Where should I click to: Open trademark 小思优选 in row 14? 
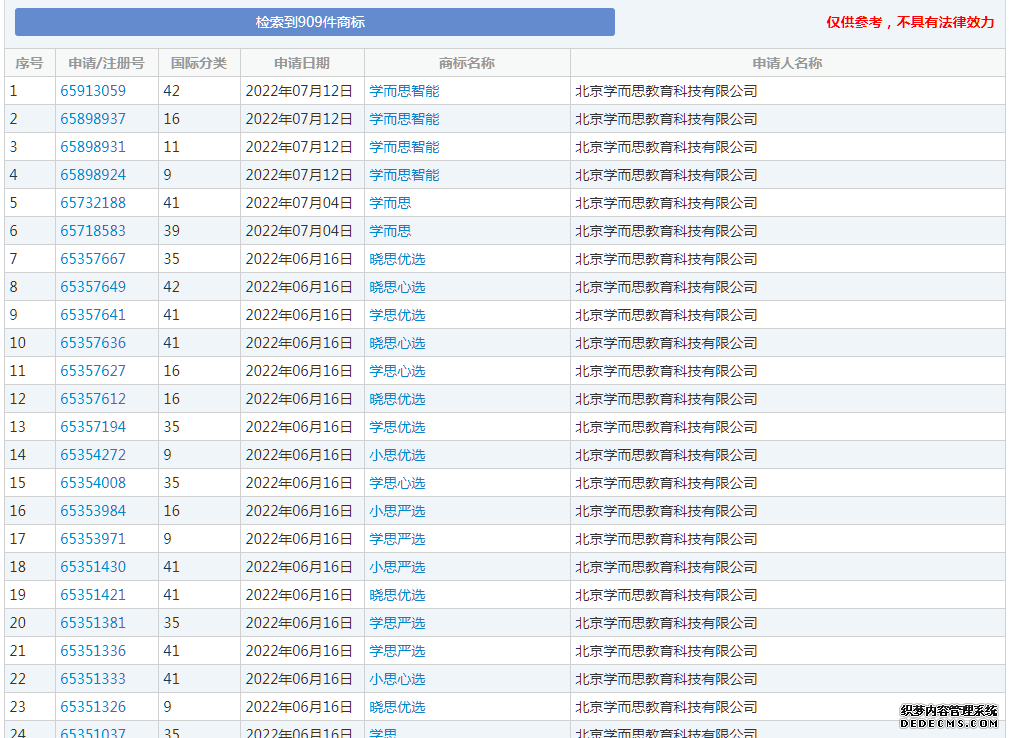[x=397, y=455]
